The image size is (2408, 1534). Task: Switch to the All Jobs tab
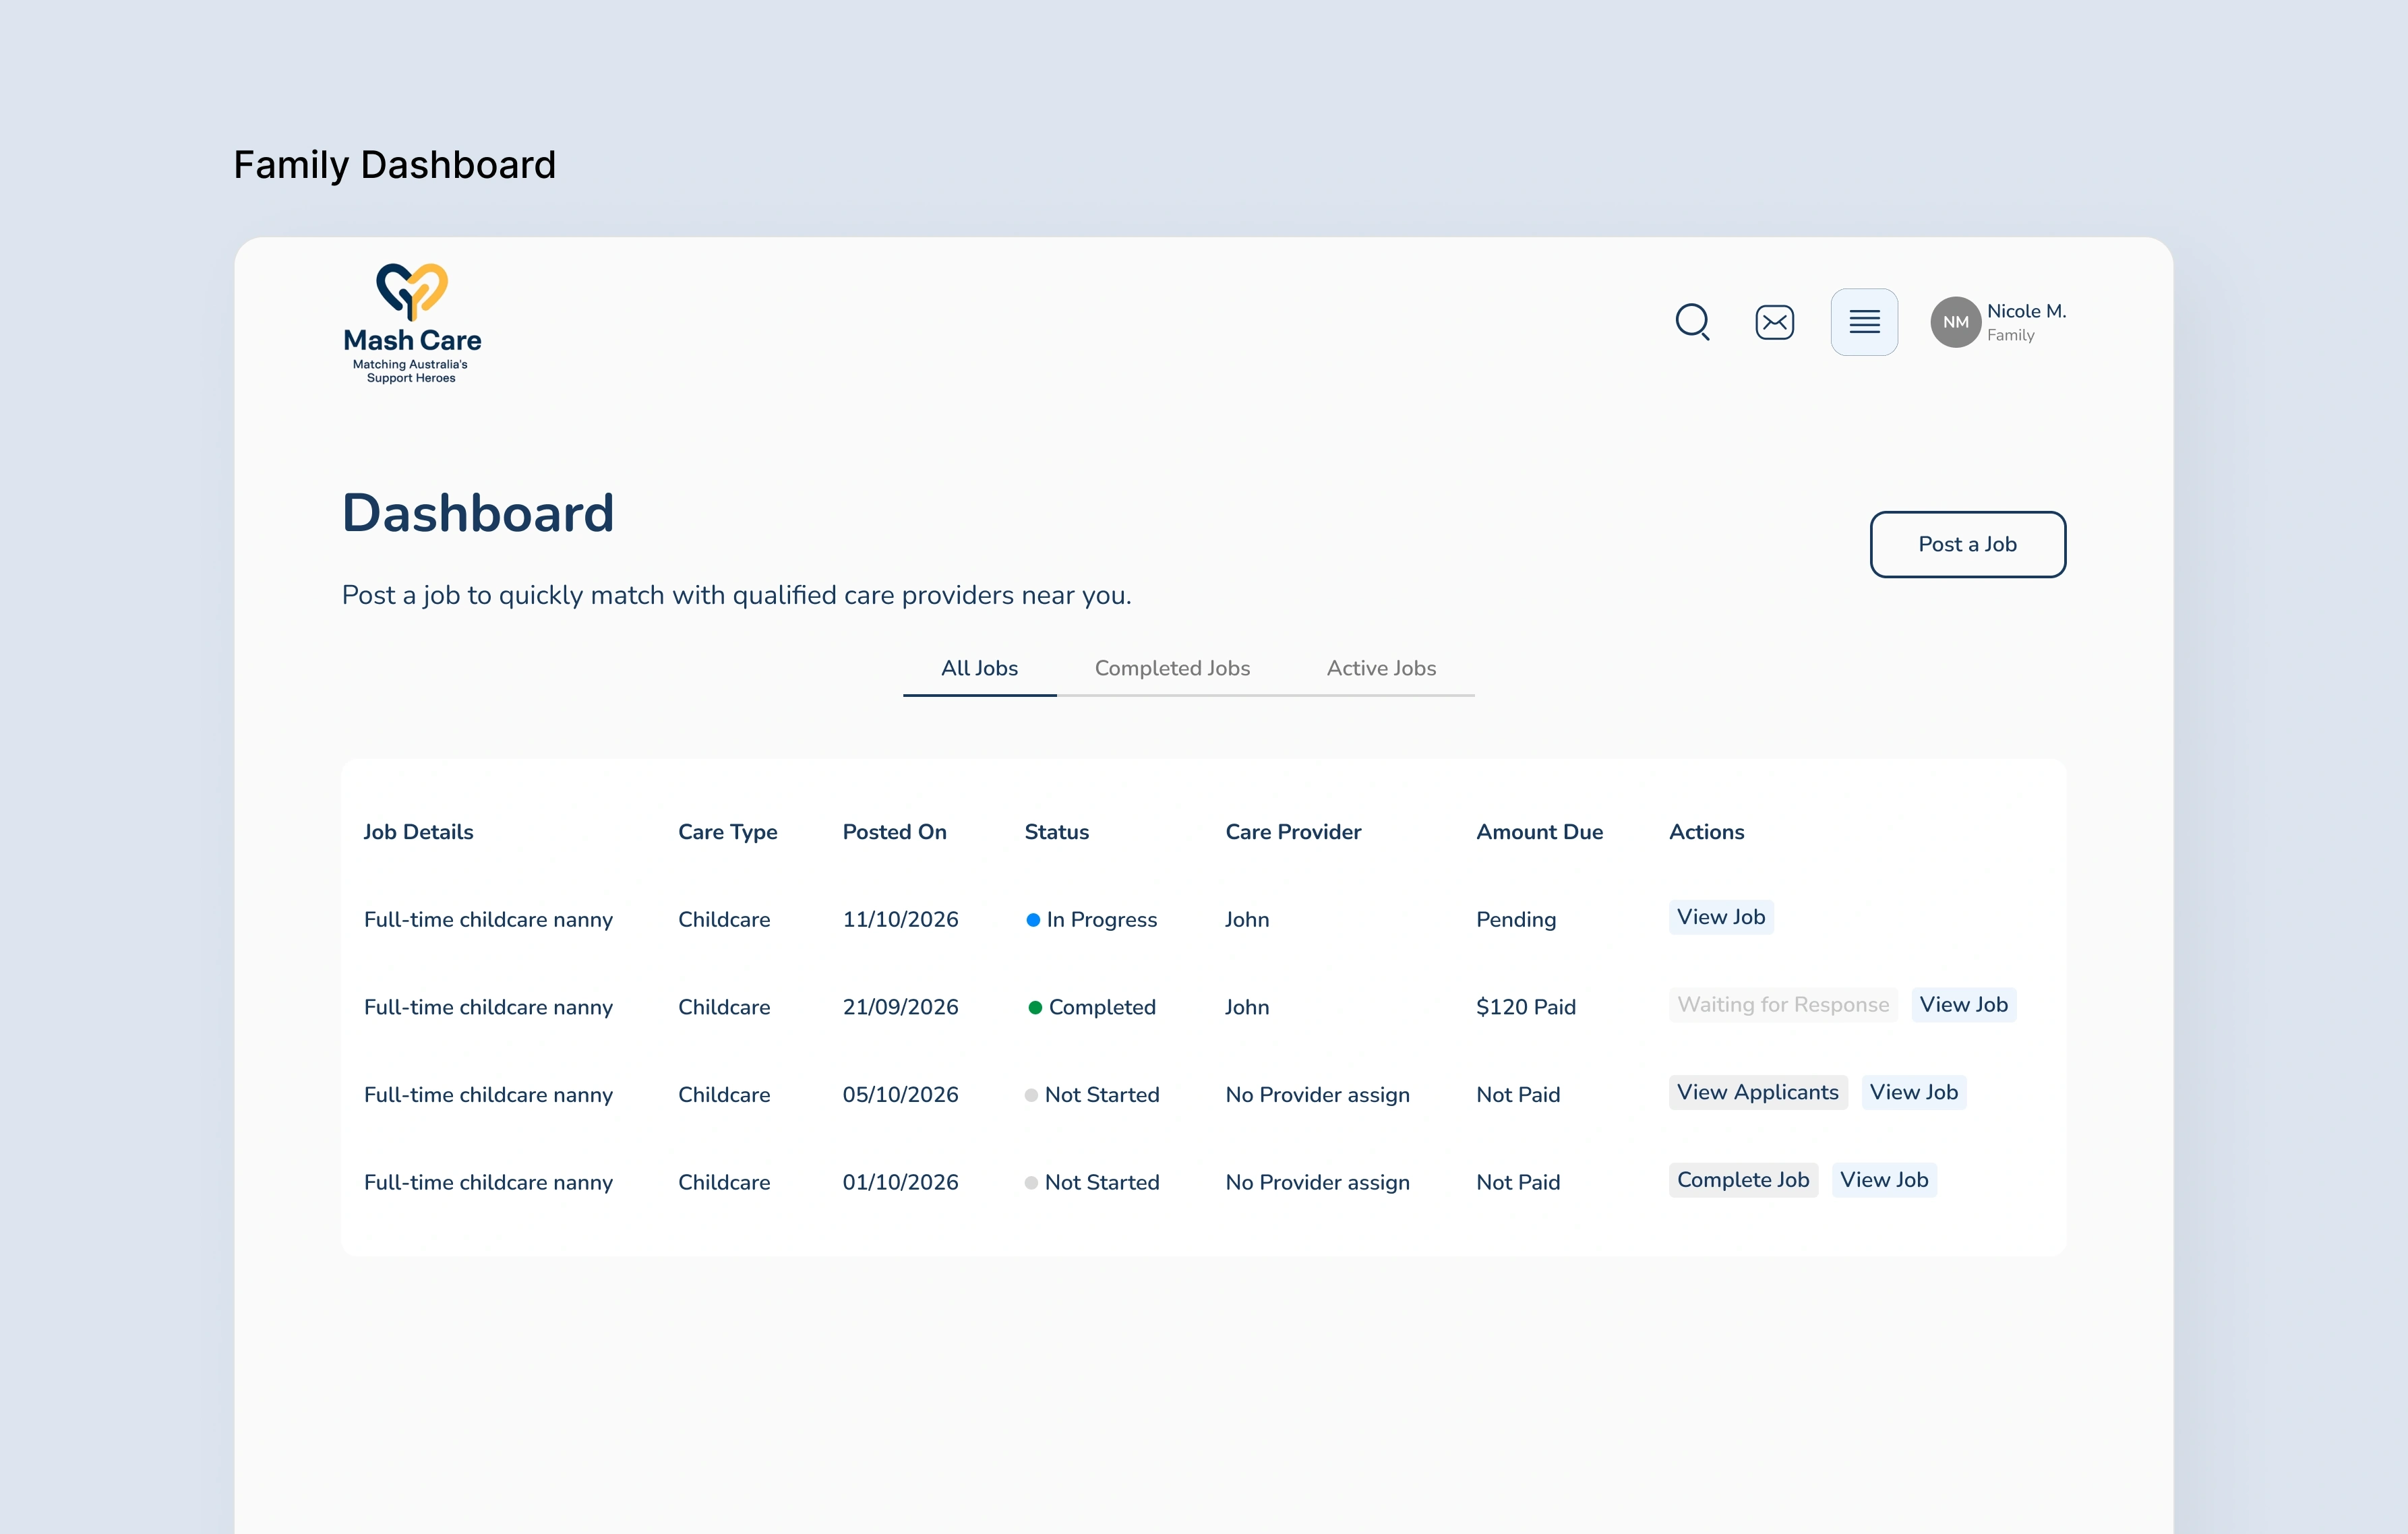pos(979,668)
